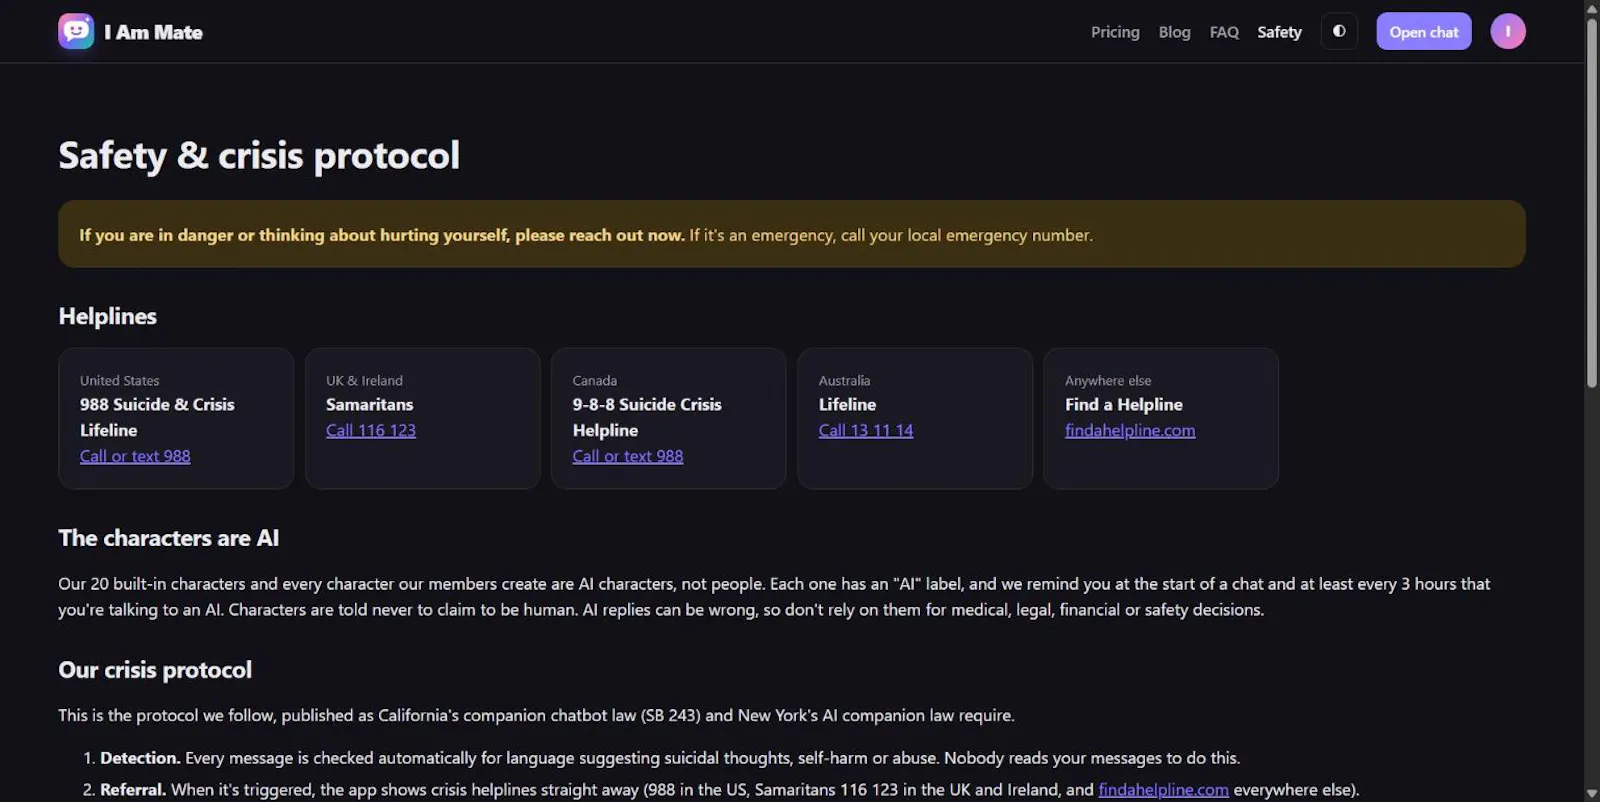Click the scrollbar up arrow
The height and width of the screenshot is (802, 1600).
point(1592,8)
